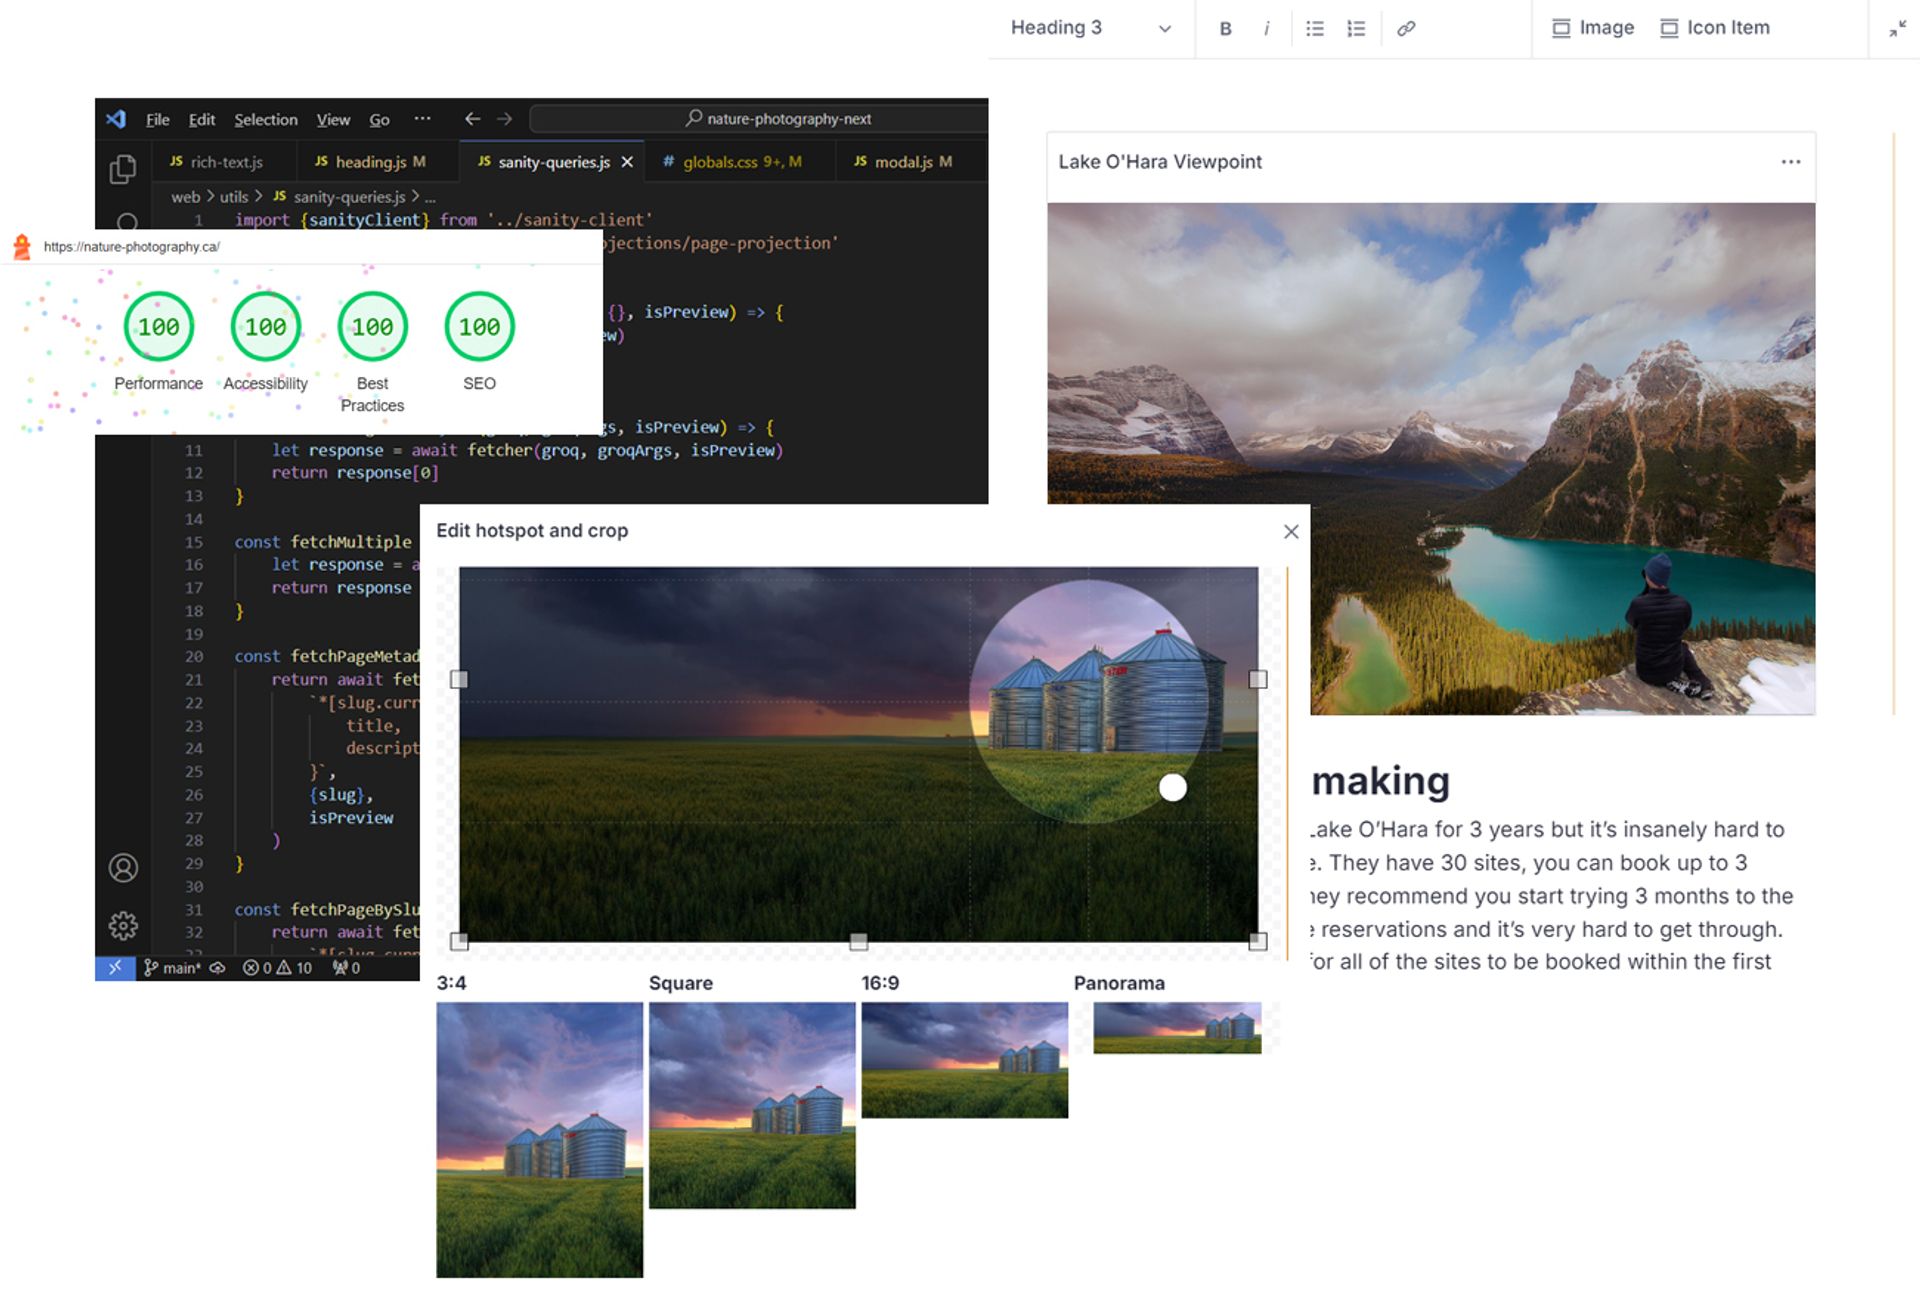Expand VS Code overflow menu ellipsis
The width and height of the screenshot is (1920, 1292).
(422, 119)
